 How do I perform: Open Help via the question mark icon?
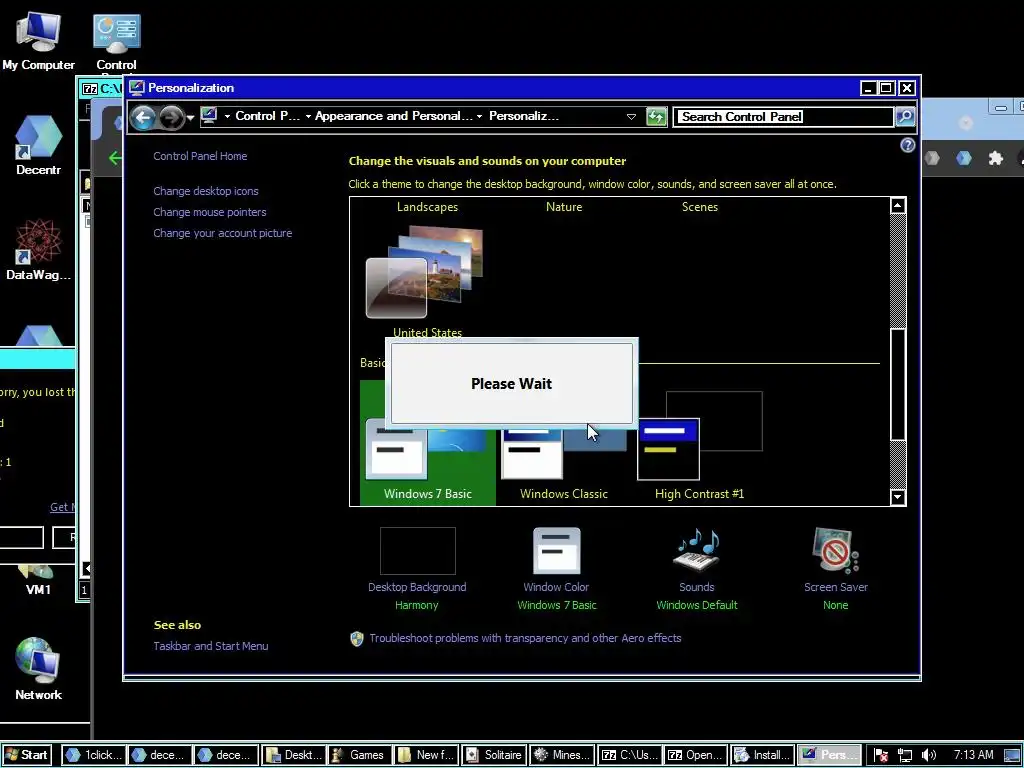(x=907, y=145)
